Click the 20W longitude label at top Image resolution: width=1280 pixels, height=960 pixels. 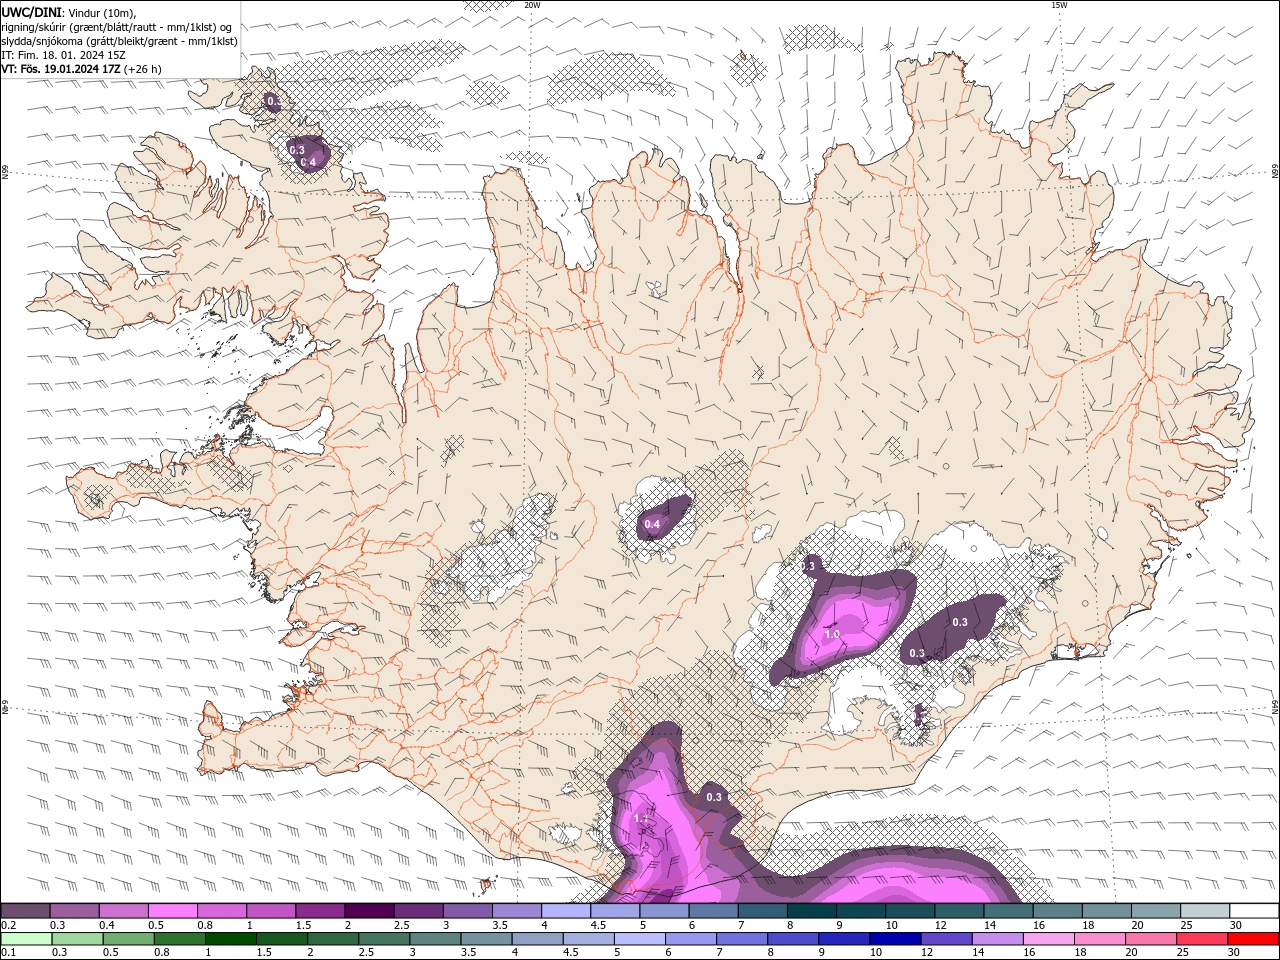click(x=532, y=5)
